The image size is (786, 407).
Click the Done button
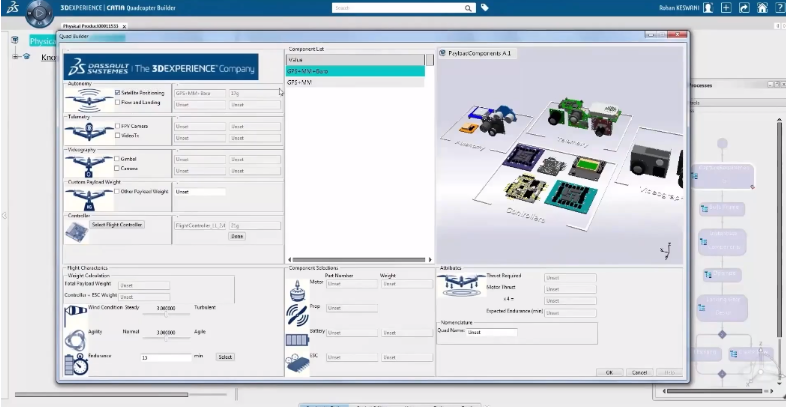pos(237,236)
